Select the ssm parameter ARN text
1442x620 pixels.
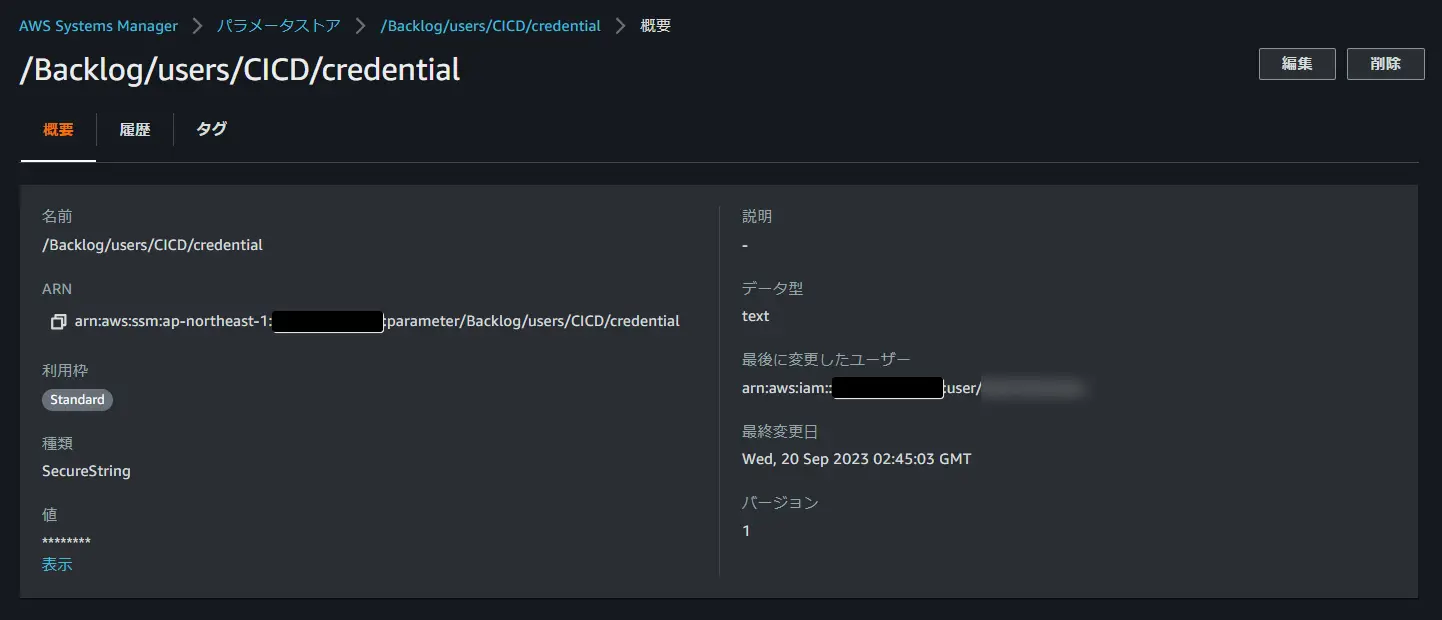377,322
